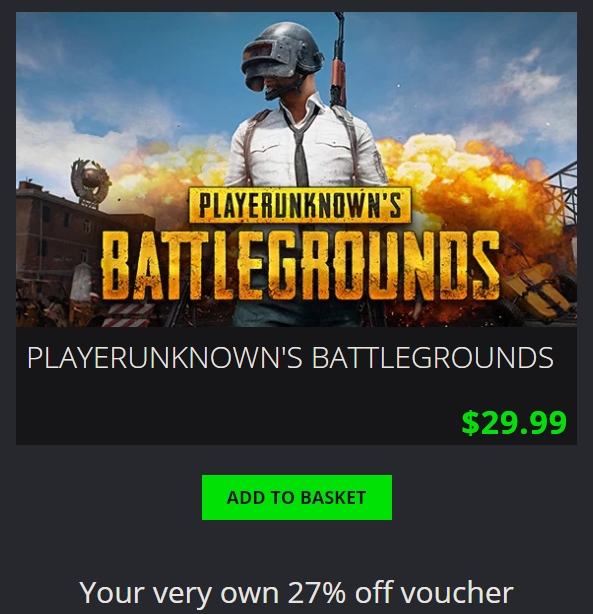593x614 pixels.
Task: Click the large BATTLEGROUNDS logo lettering
Action: pos(300,266)
